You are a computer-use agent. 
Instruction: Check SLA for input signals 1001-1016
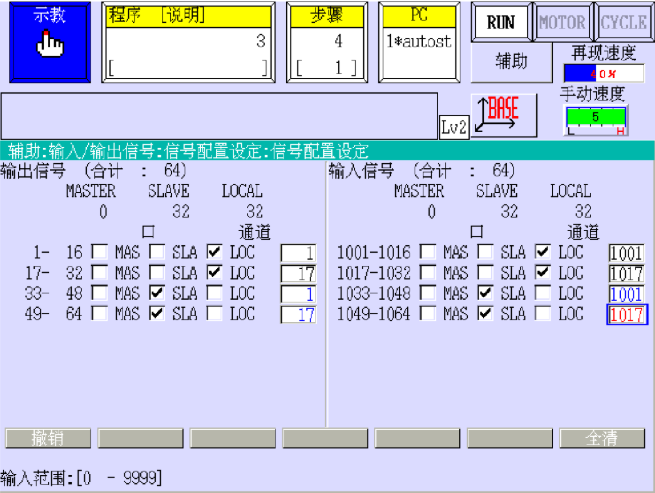tap(485, 252)
